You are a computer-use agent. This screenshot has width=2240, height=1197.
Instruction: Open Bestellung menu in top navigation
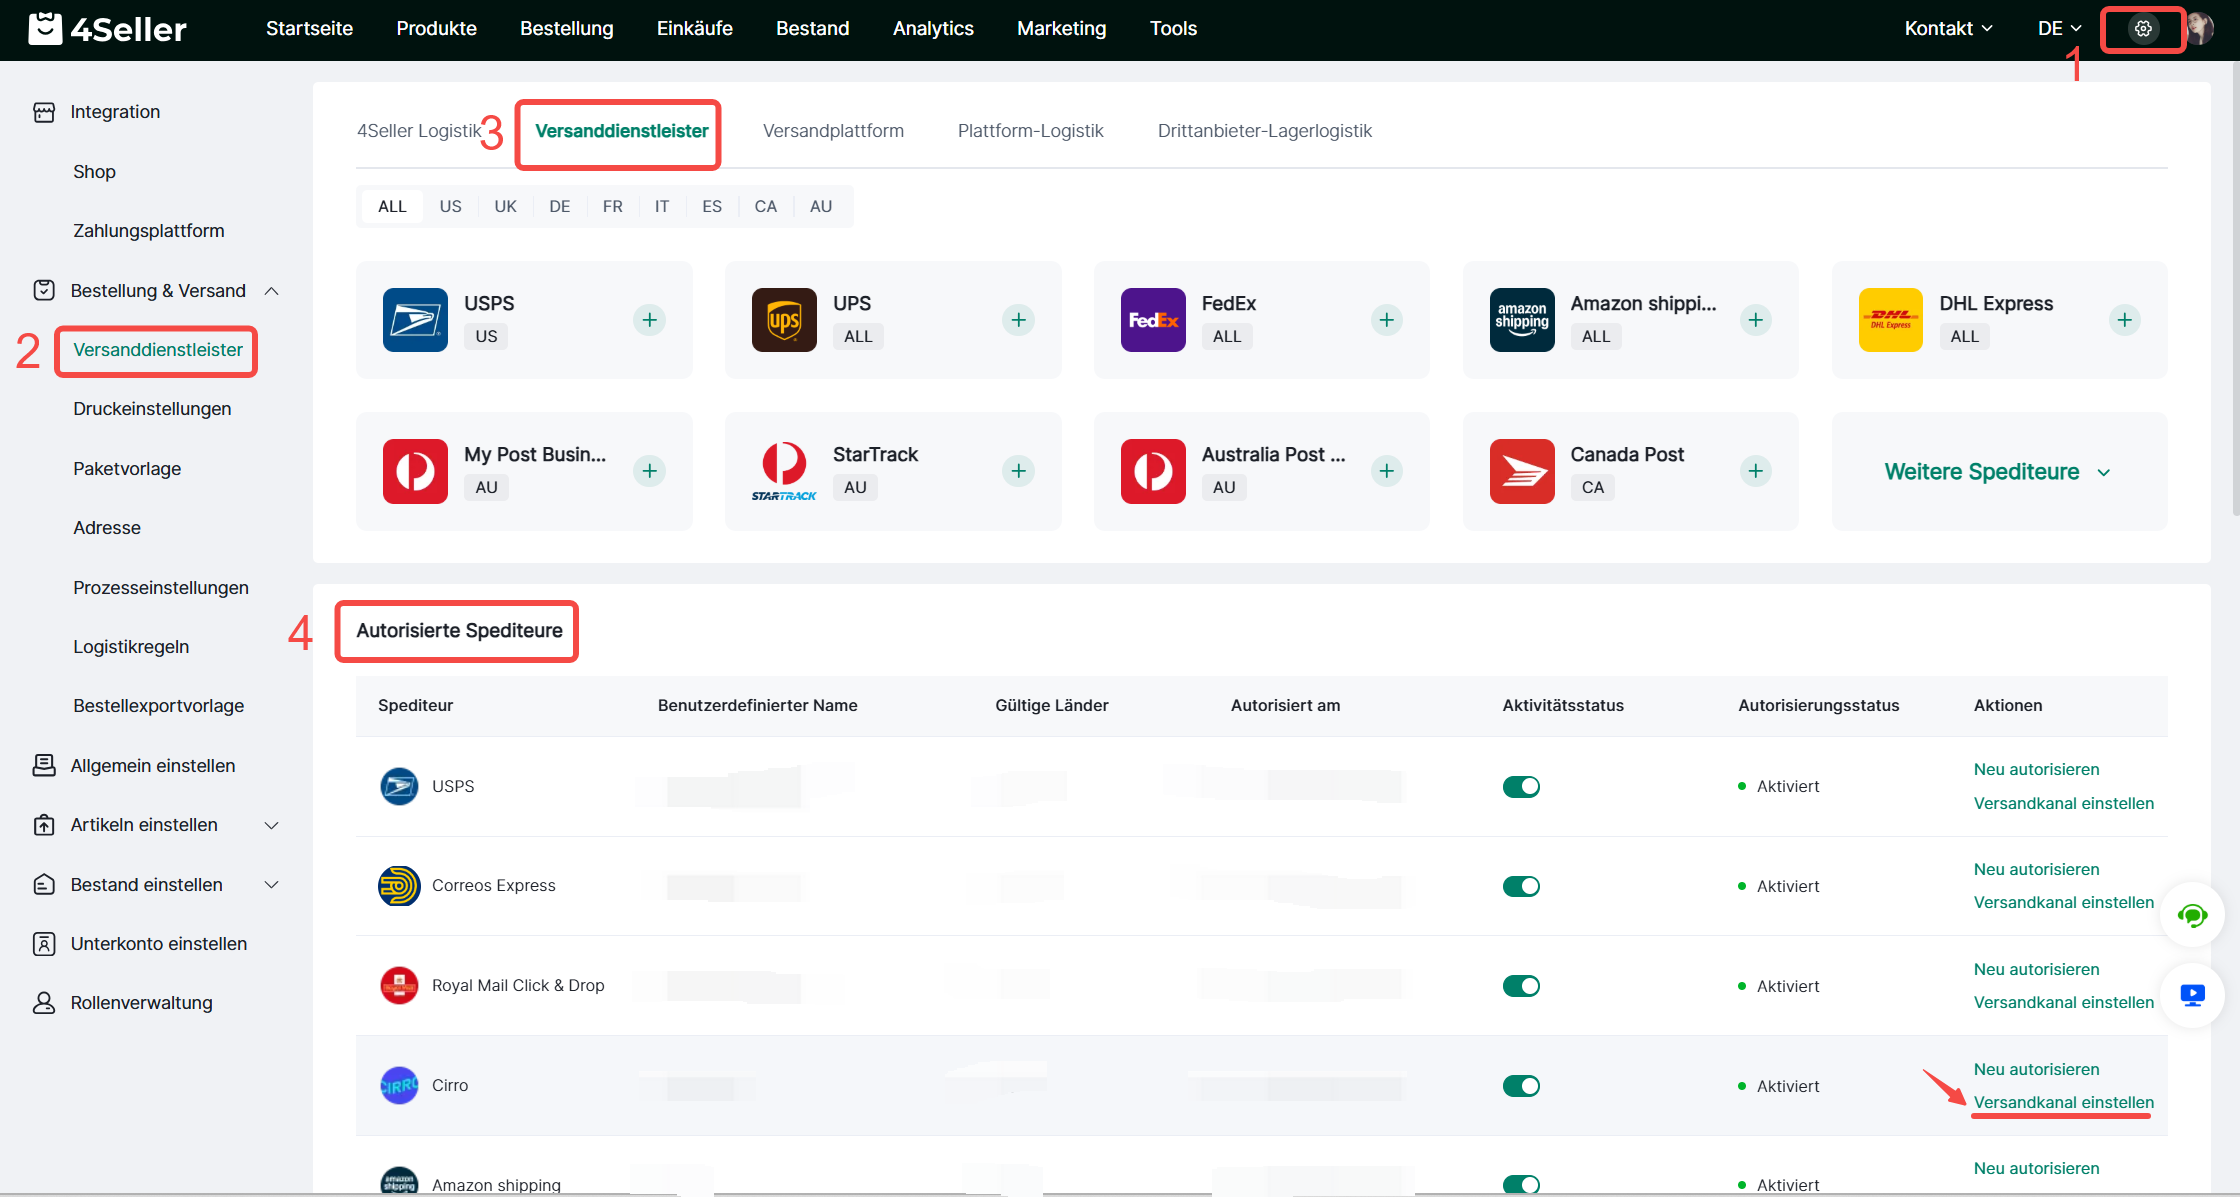566,29
